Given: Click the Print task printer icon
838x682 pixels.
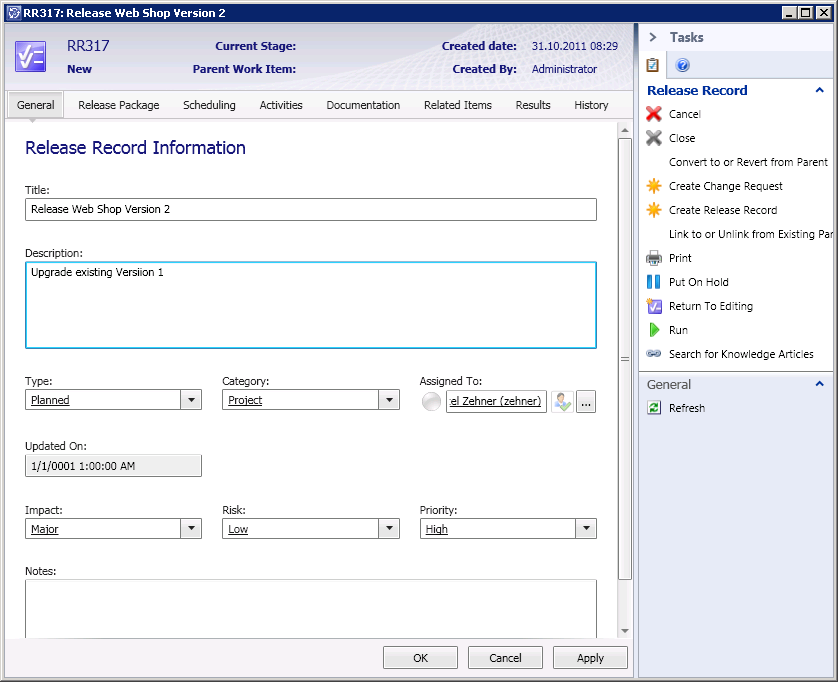Looking at the screenshot, I should coord(654,258).
